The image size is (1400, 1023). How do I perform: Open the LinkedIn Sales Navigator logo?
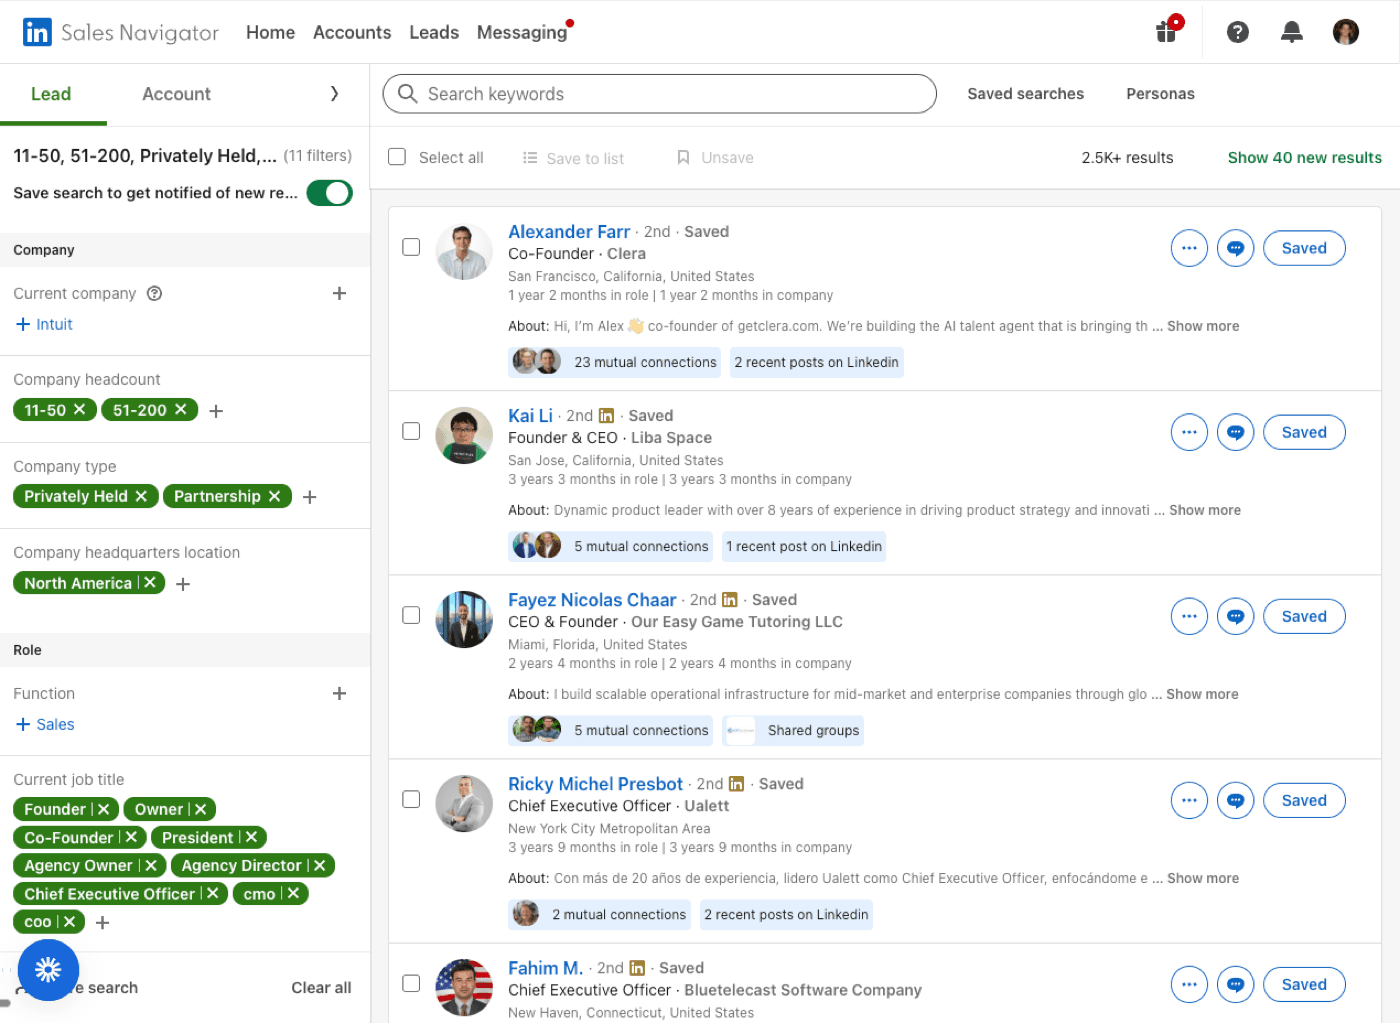pos(120,32)
